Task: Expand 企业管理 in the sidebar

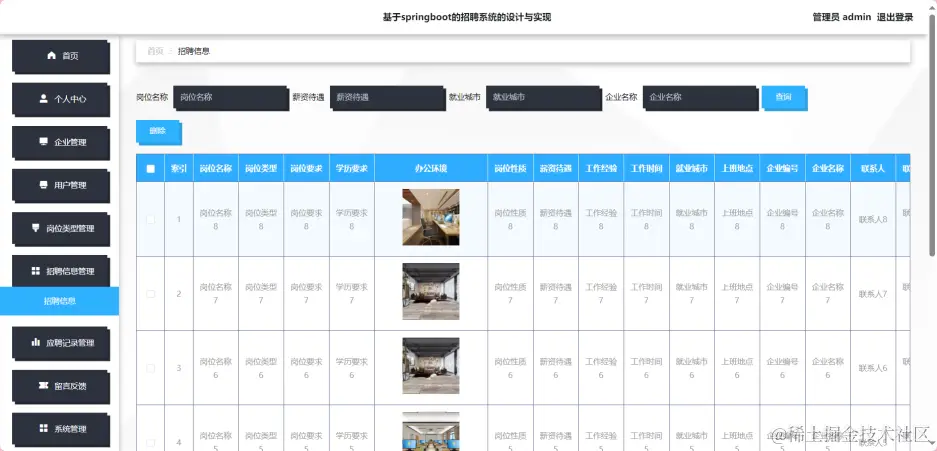Action: 61,142
